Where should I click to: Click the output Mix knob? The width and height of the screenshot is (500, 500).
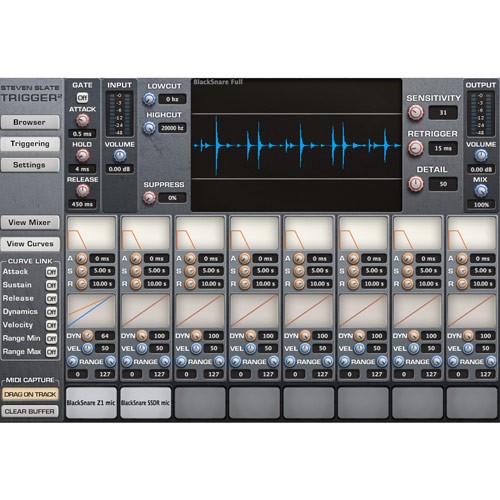click(x=481, y=190)
